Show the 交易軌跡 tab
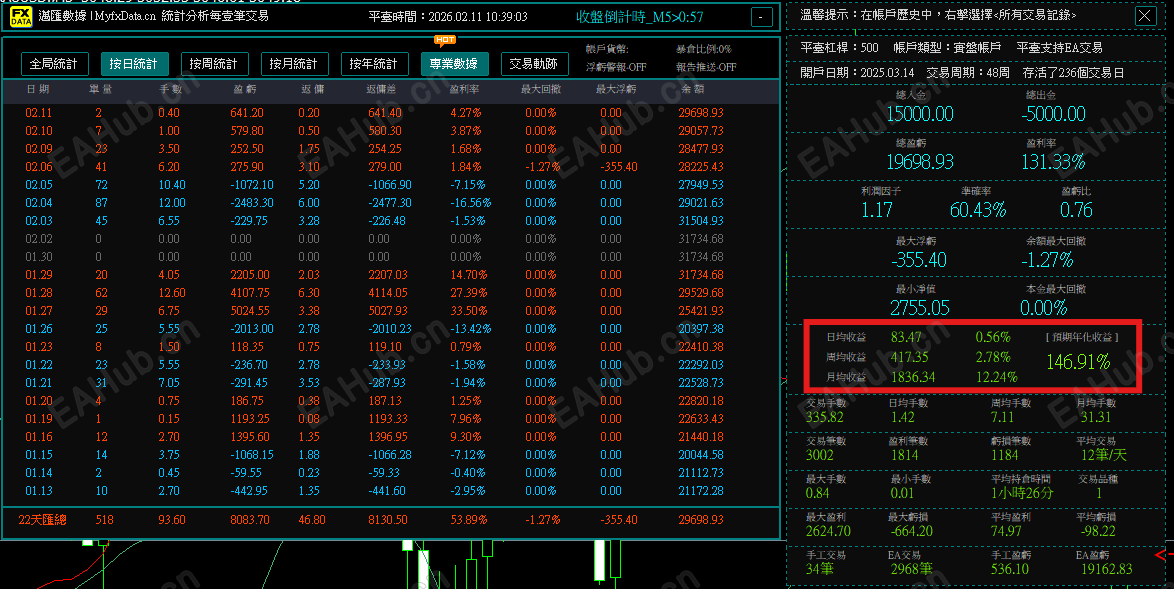 535,64
